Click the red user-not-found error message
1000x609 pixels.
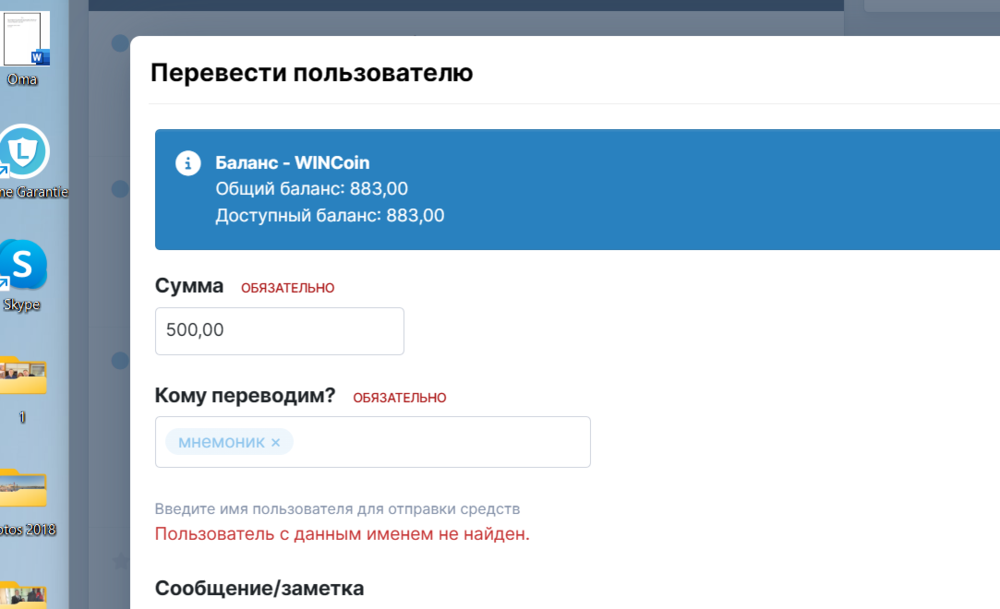pos(342,534)
